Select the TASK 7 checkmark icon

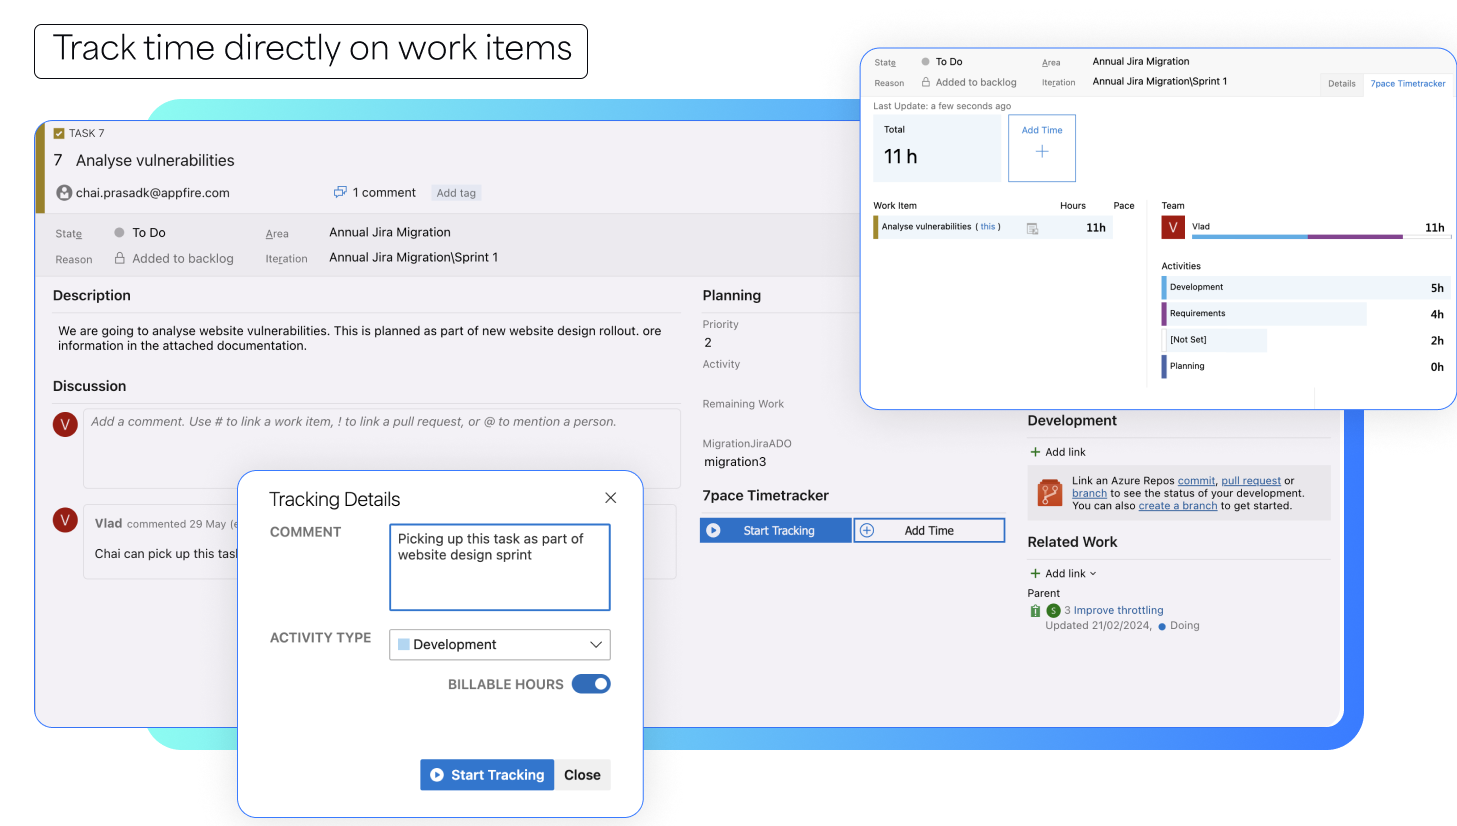click(61, 132)
